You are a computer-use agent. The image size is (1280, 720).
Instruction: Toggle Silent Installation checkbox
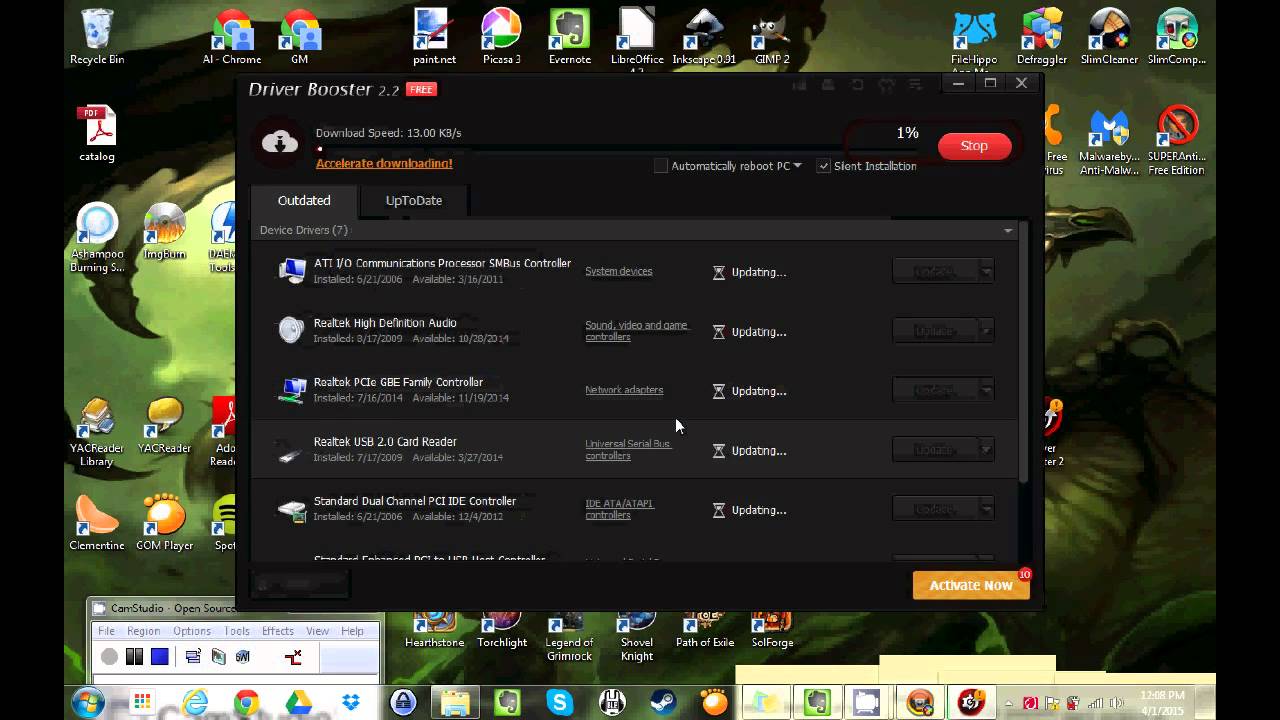click(824, 166)
